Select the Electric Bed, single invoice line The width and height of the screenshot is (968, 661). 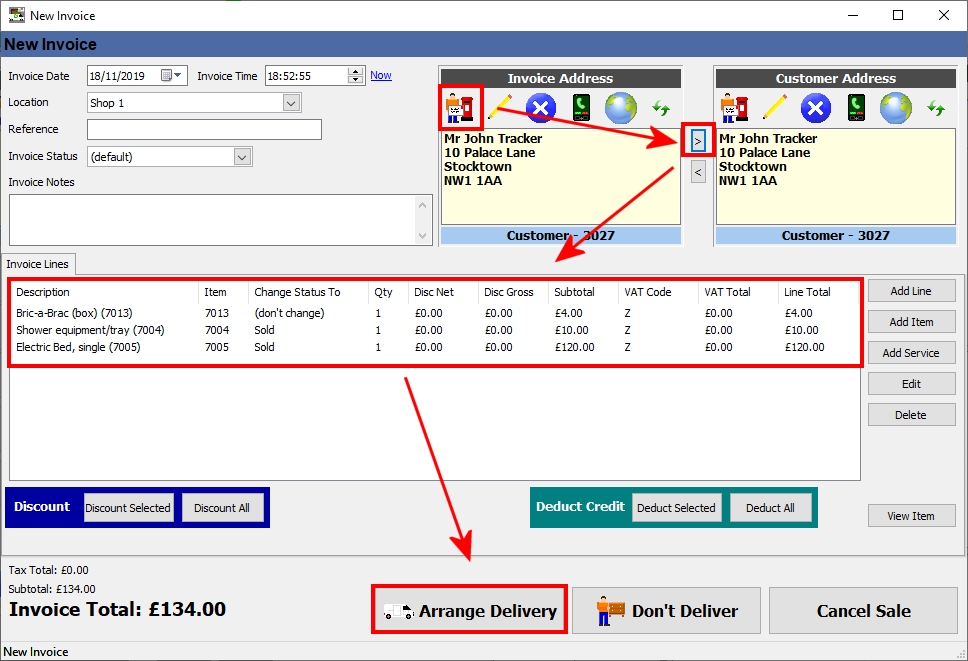pyautogui.click(x=78, y=347)
